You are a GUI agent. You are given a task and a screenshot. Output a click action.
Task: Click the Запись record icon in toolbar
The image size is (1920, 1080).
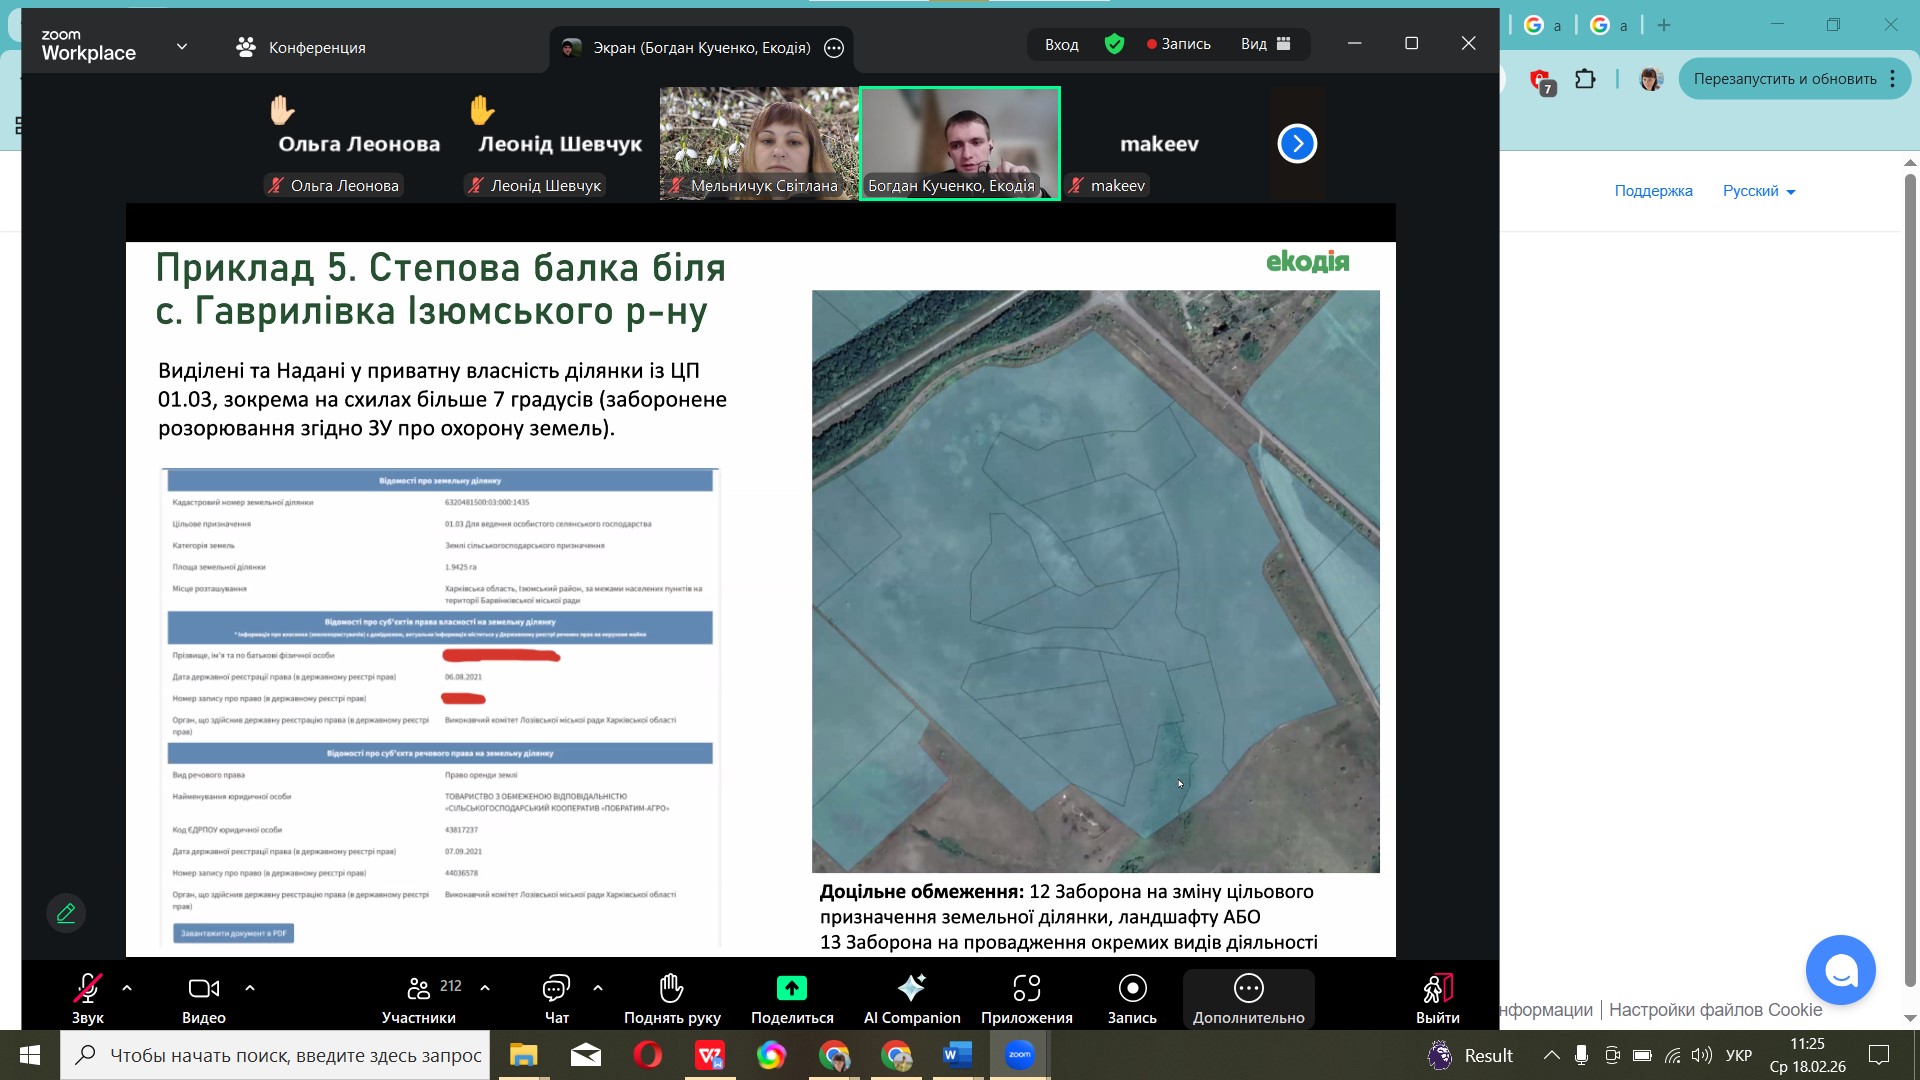[1132, 988]
